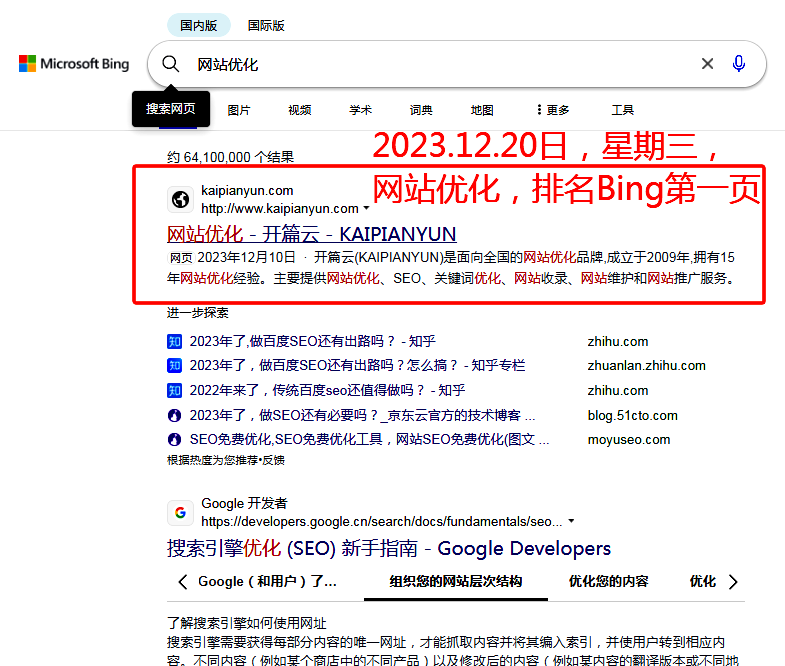Clear search text with X icon
The width and height of the screenshot is (785, 666).
click(707, 64)
